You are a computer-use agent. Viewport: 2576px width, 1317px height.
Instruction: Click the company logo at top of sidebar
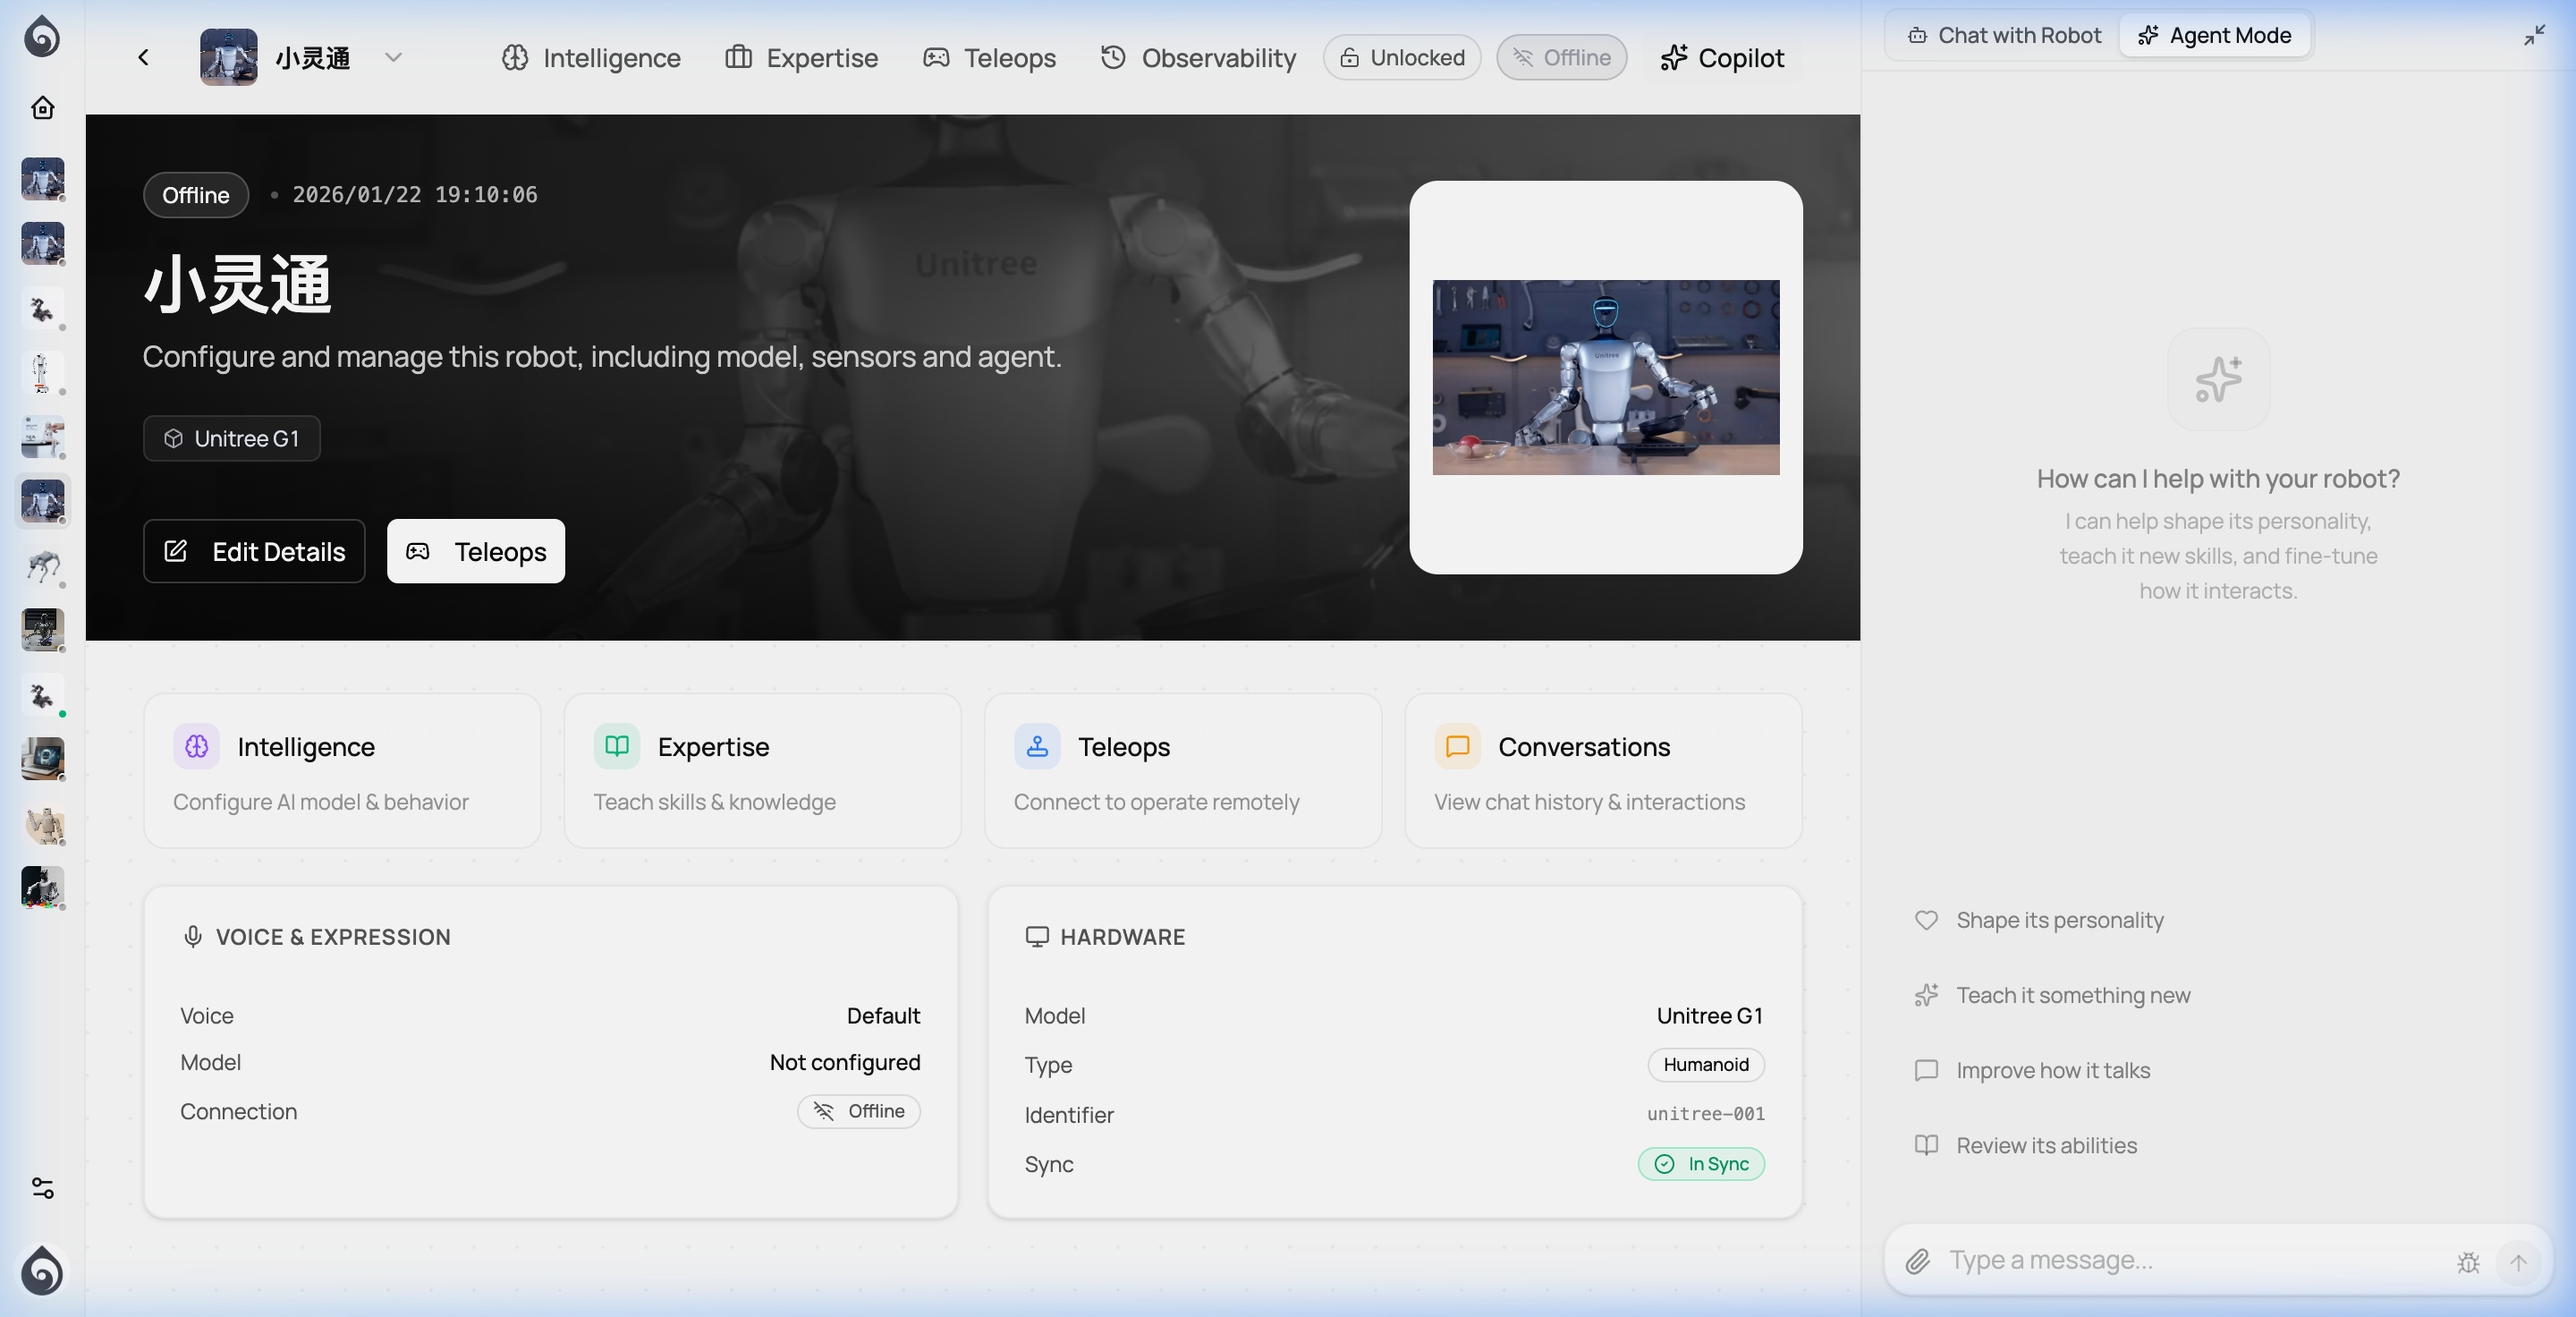[42, 37]
